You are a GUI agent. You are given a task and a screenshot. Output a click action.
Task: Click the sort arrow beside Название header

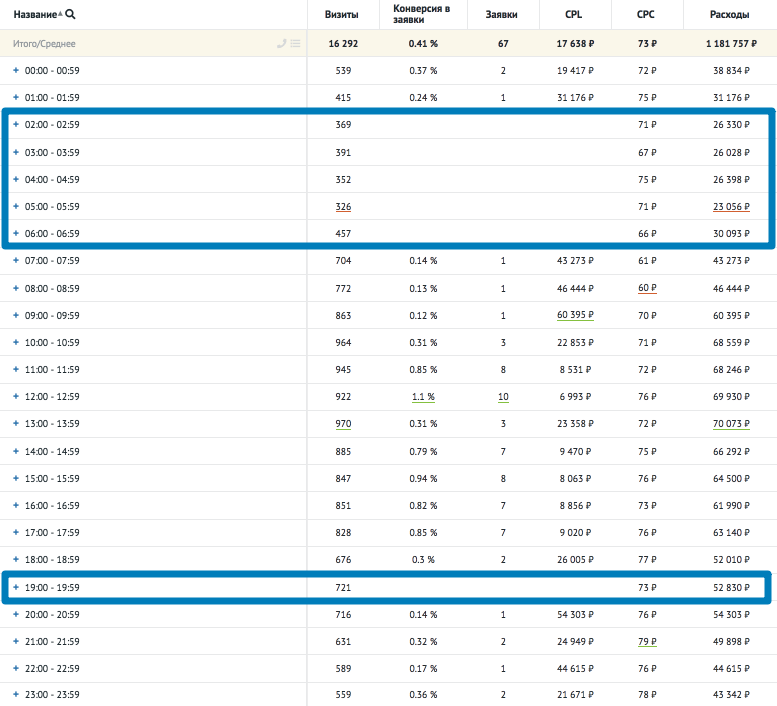click(59, 14)
